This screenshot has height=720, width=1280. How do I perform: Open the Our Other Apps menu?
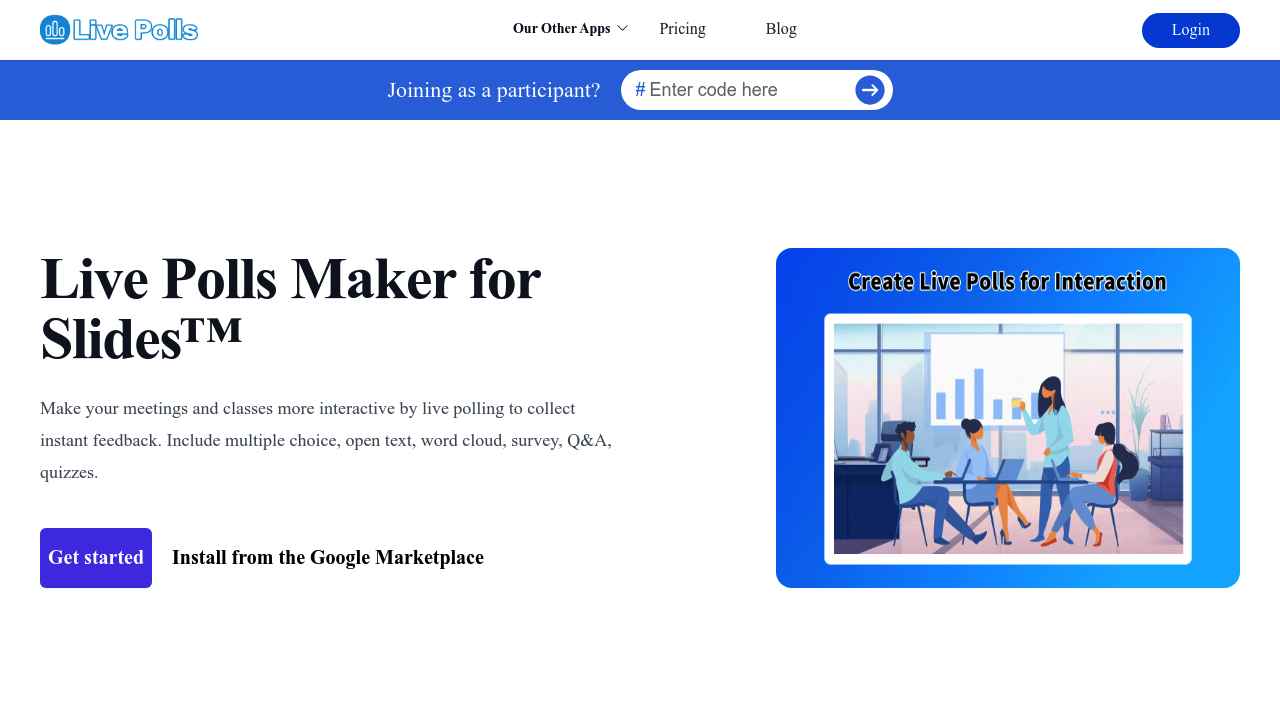click(x=561, y=29)
